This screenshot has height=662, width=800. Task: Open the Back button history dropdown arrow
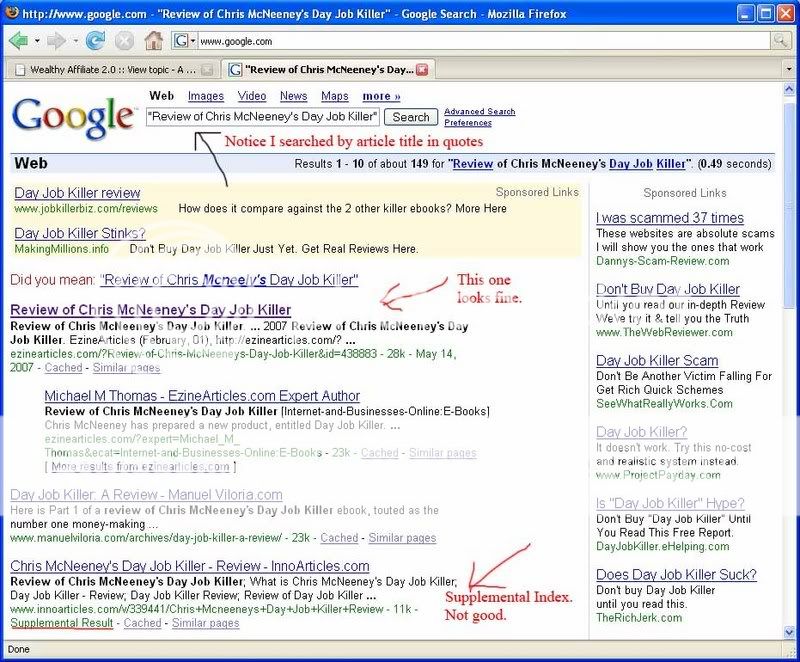pyautogui.click(x=37, y=41)
